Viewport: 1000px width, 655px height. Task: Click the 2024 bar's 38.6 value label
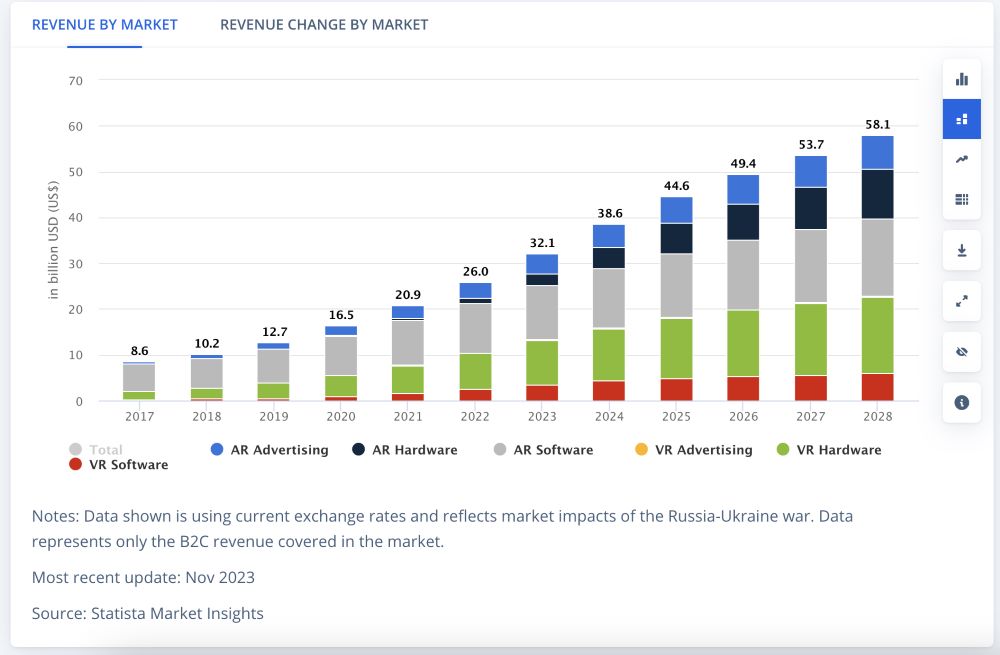click(x=608, y=214)
